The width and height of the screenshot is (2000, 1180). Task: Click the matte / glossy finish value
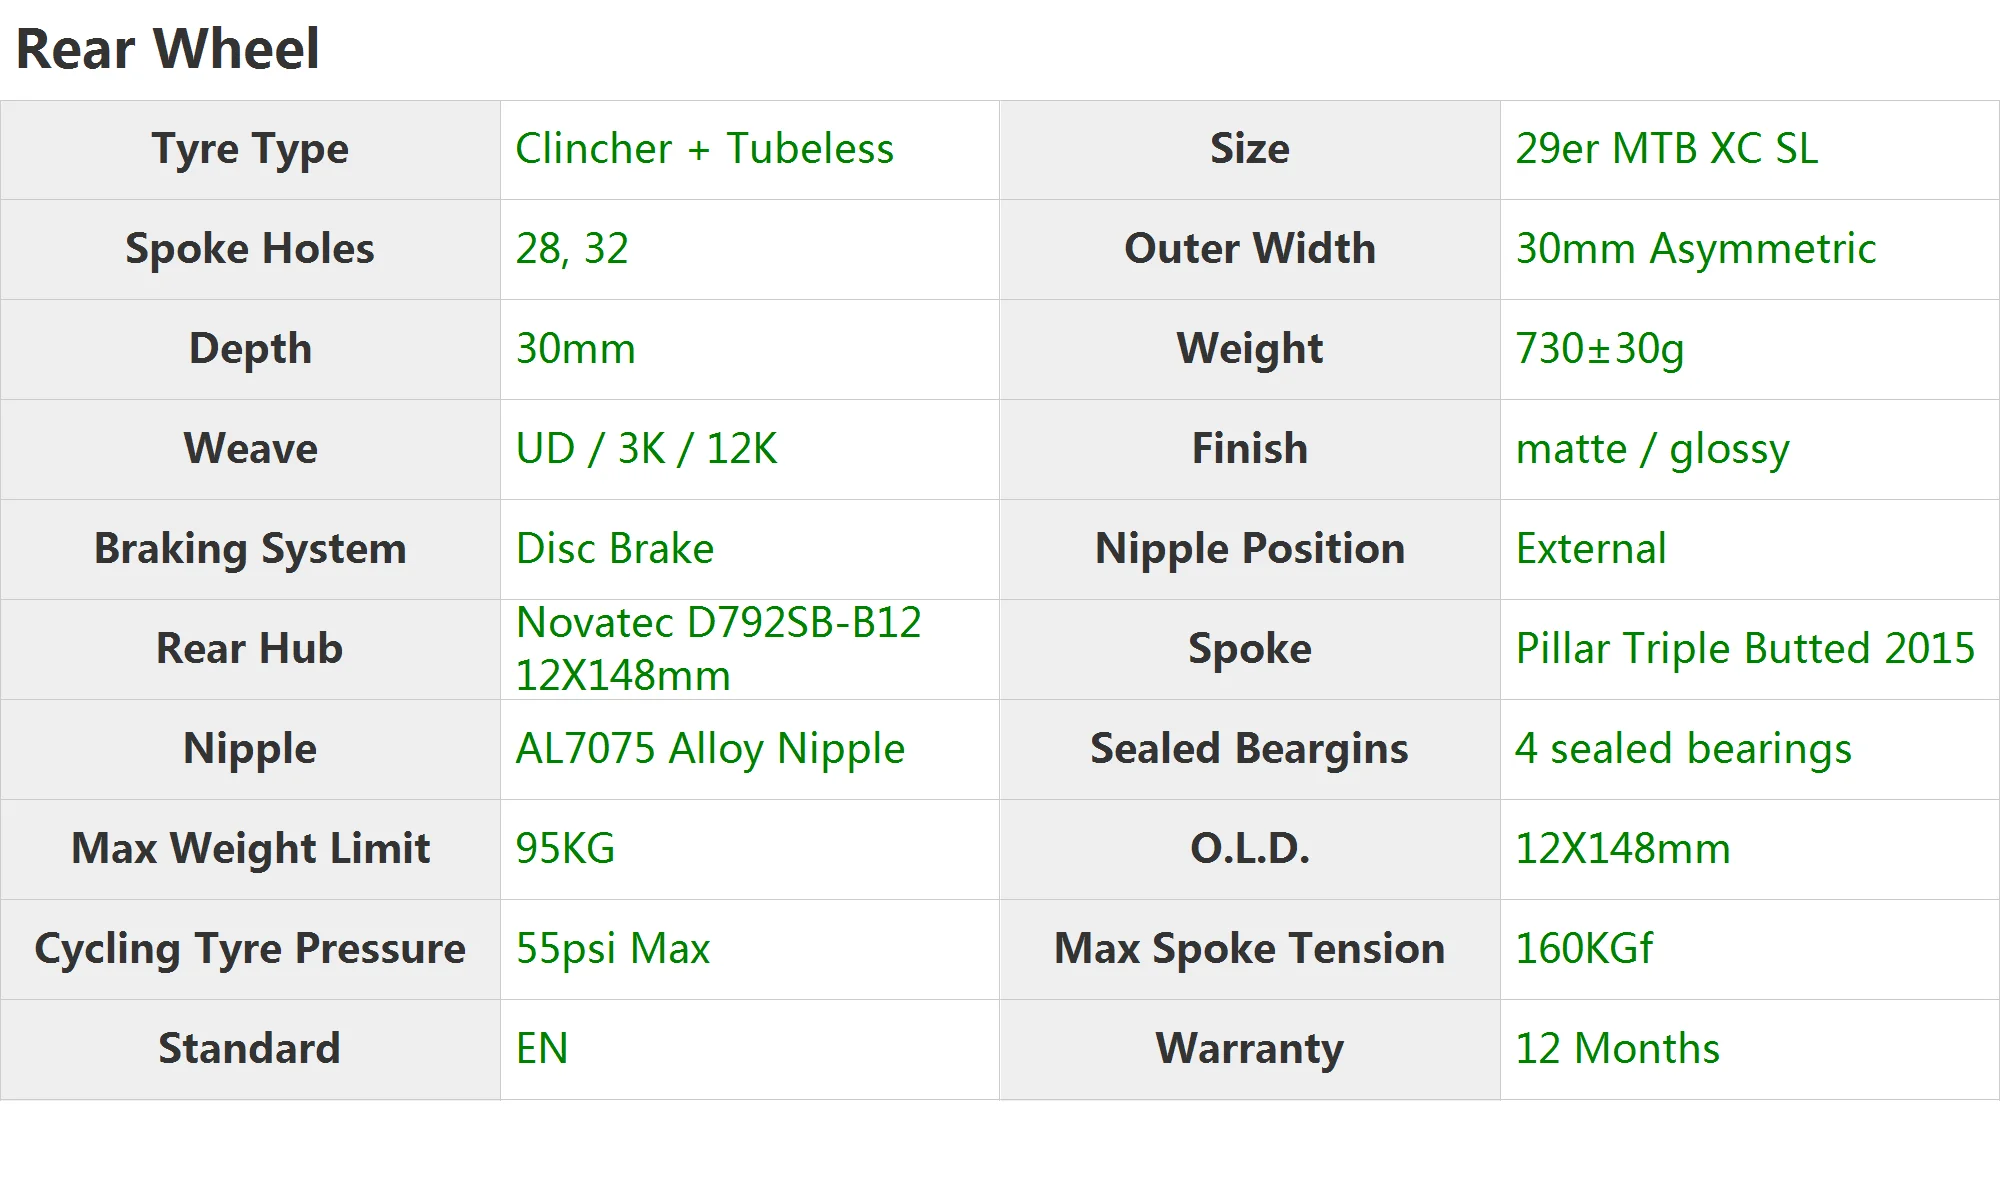1652,449
